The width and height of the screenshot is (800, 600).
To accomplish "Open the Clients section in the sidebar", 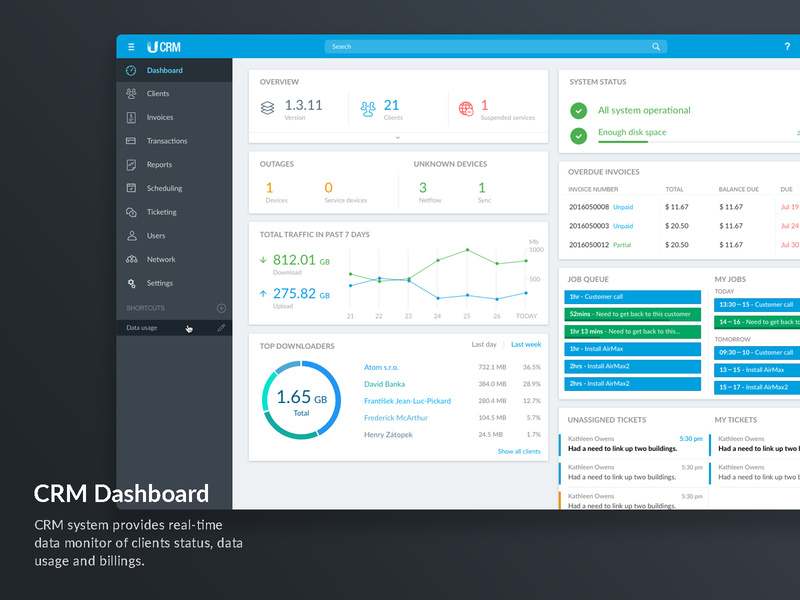I will pyautogui.click(x=130, y=93).
